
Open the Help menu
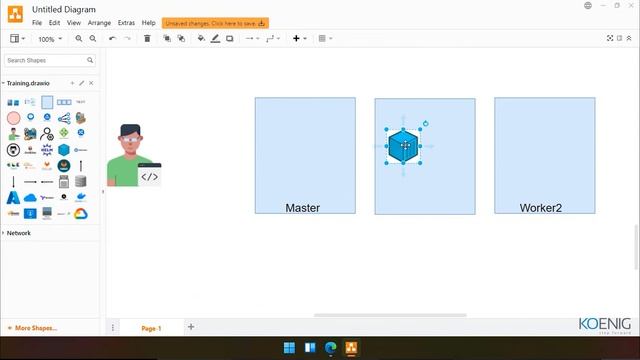tap(149, 23)
